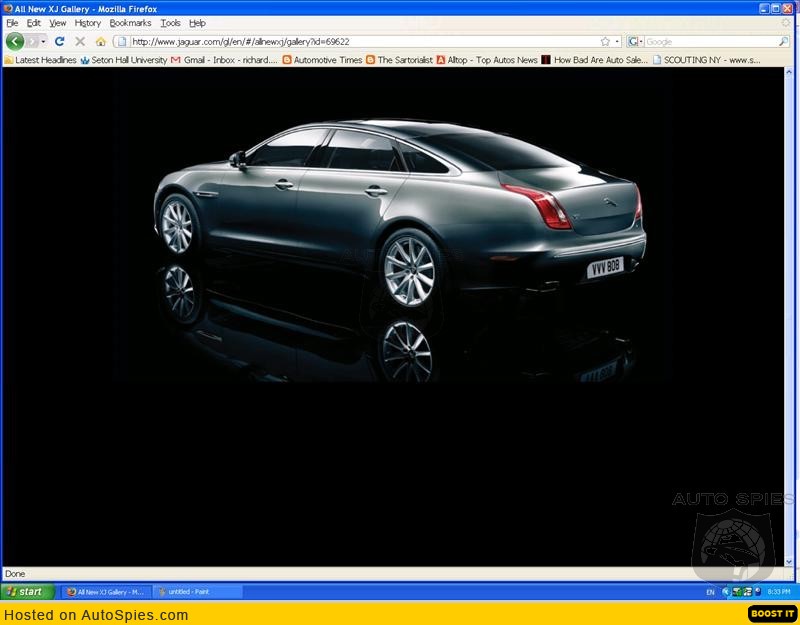Click the Forward navigation arrow

(33, 41)
